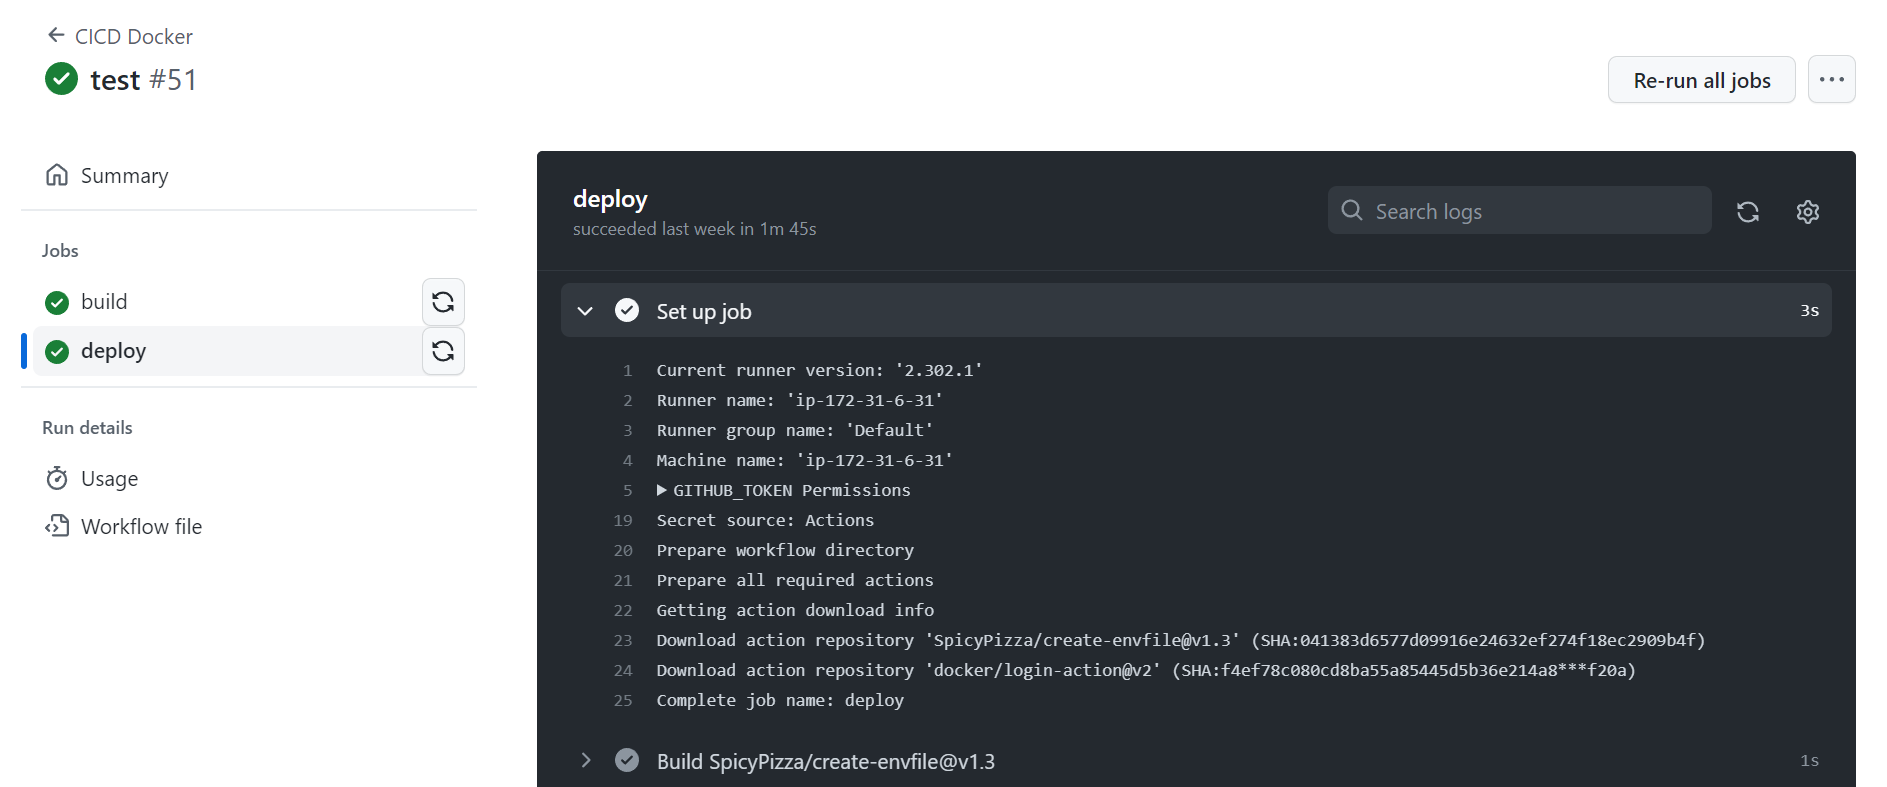Viewport: 1887px width, 787px height.
Task: Click the Summary home icon
Action: click(x=57, y=176)
